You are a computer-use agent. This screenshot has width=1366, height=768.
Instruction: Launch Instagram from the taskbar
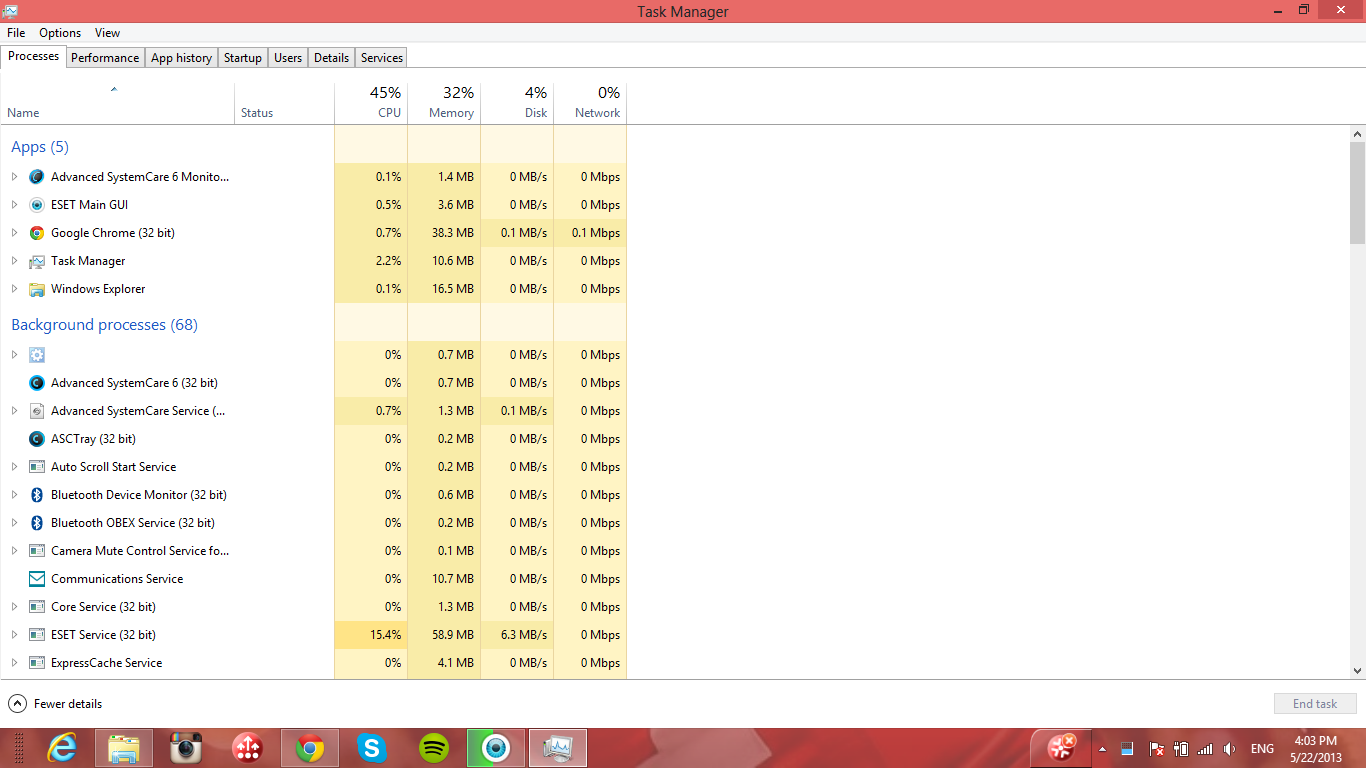point(186,748)
